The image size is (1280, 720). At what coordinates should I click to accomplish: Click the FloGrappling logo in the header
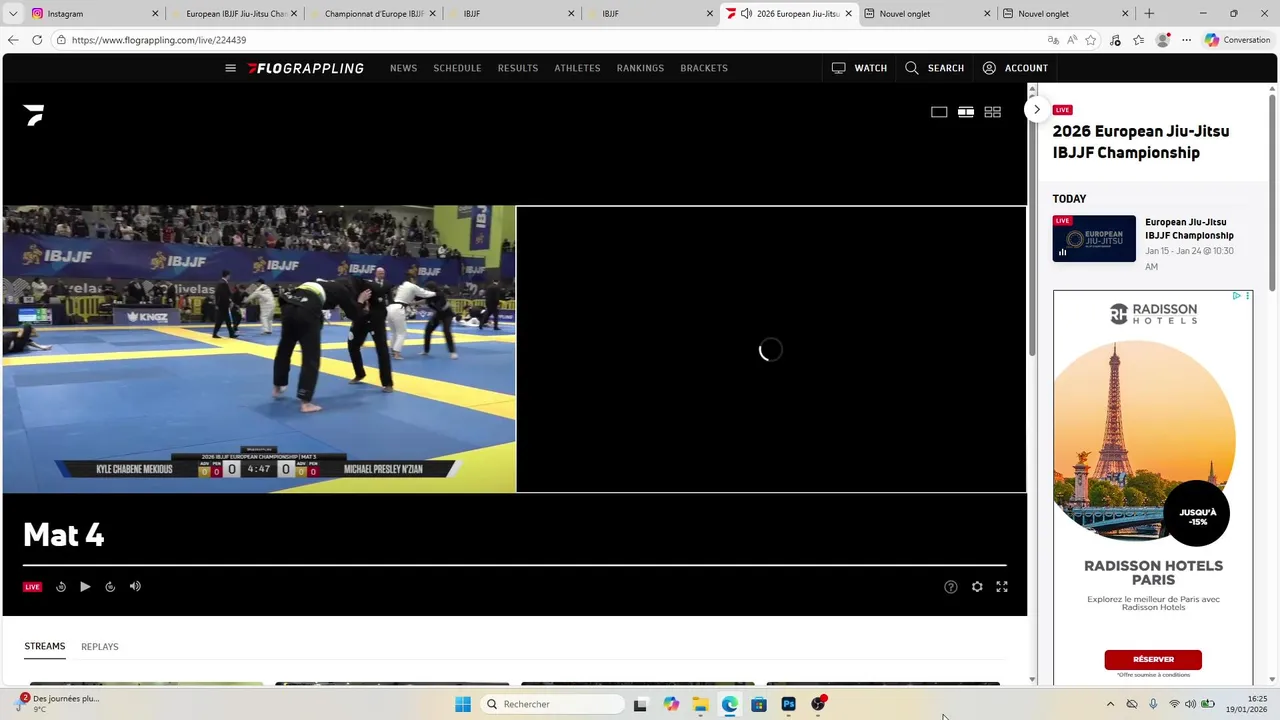pyautogui.click(x=306, y=68)
